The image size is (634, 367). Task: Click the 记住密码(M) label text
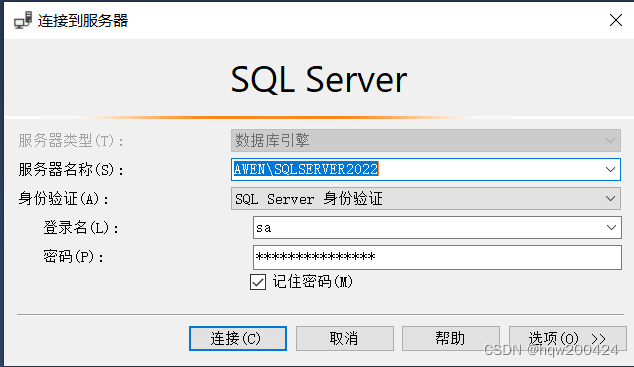pyautogui.click(x=313, y=282)
